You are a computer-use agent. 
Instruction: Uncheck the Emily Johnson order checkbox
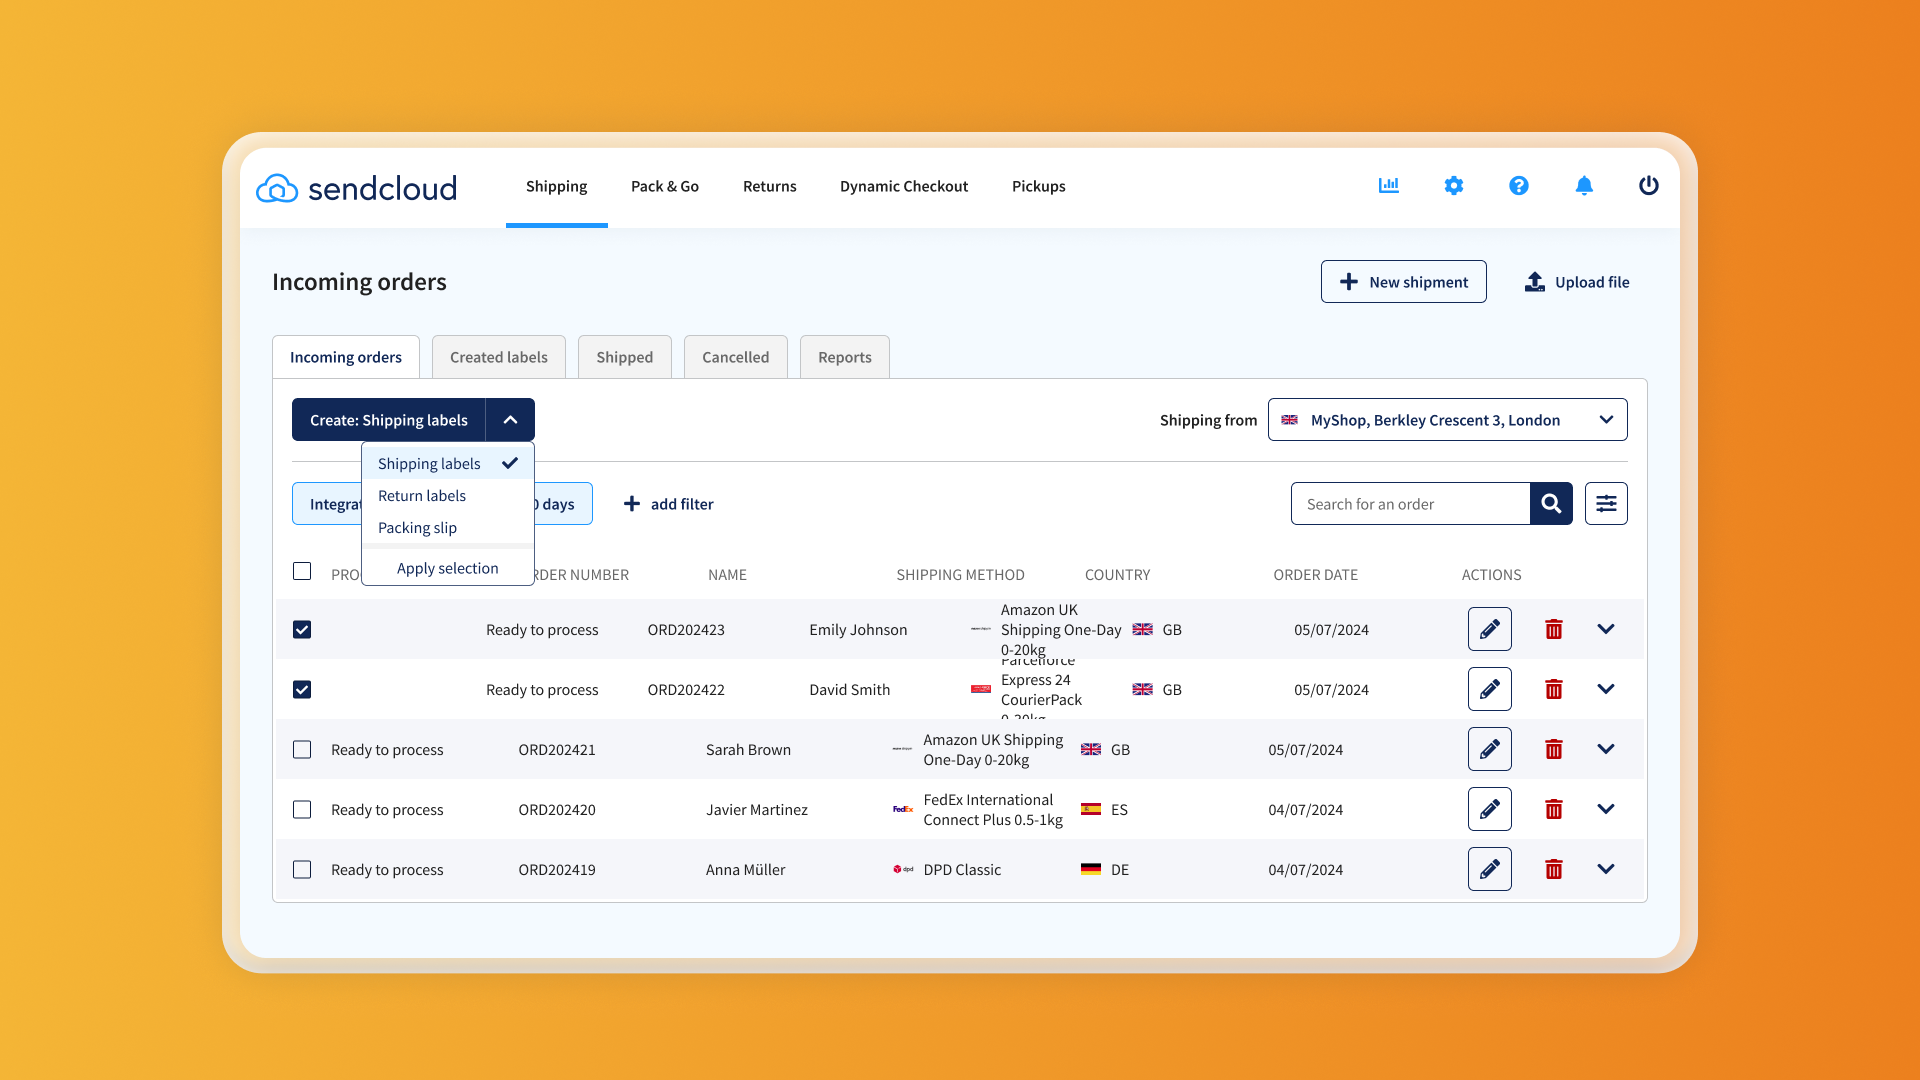302,629
